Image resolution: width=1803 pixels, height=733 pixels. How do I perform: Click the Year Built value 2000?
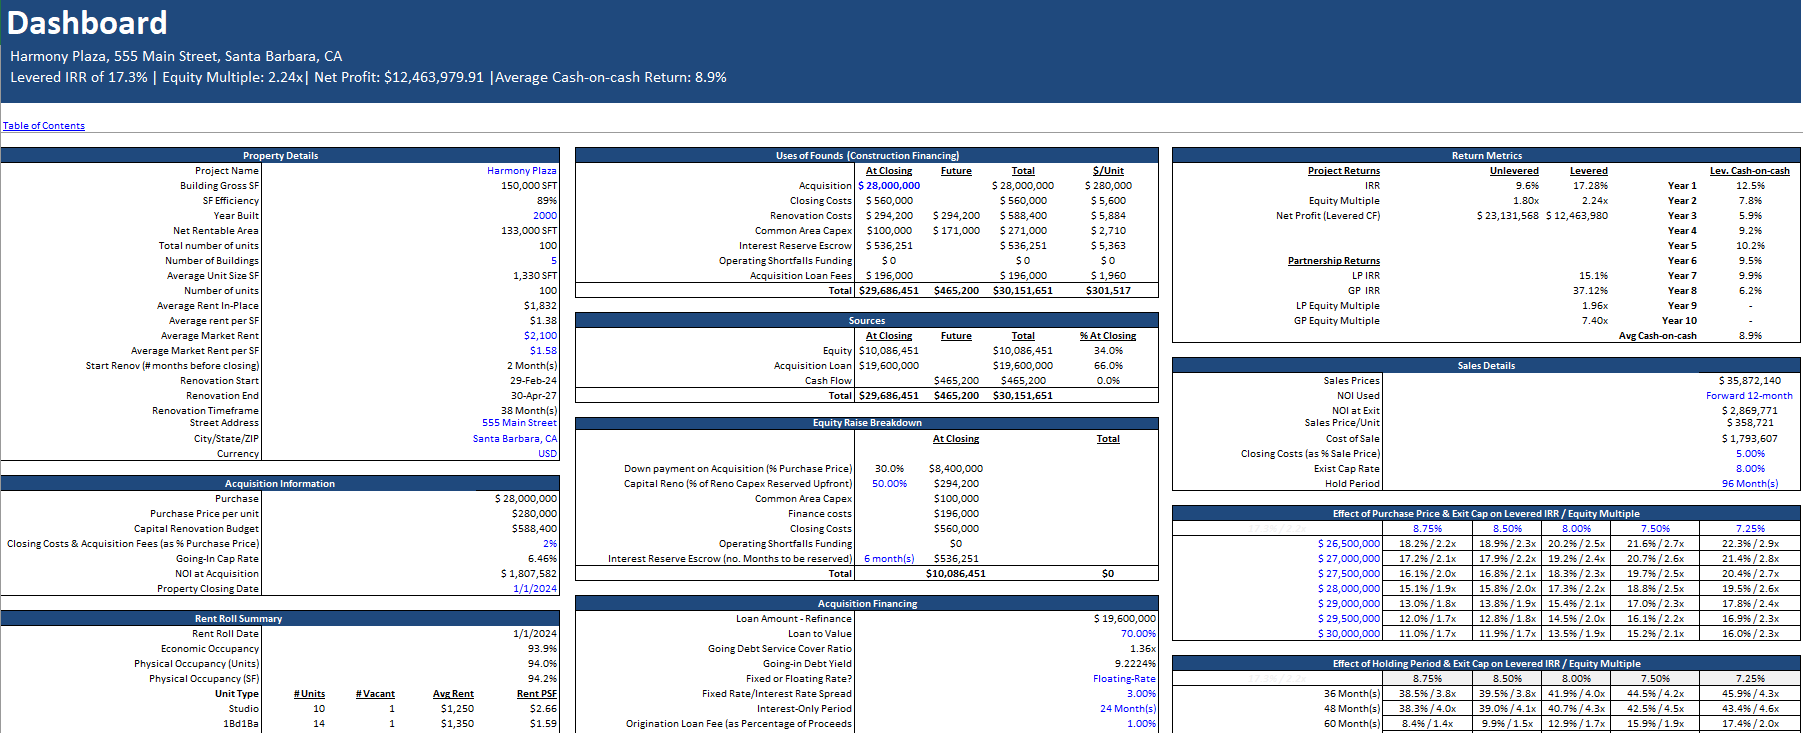(x=545, y=216)
